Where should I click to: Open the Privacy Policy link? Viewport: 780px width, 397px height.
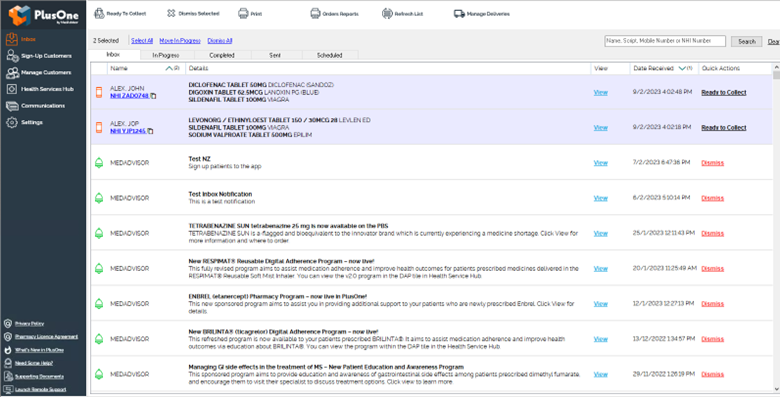pos(29,324)
